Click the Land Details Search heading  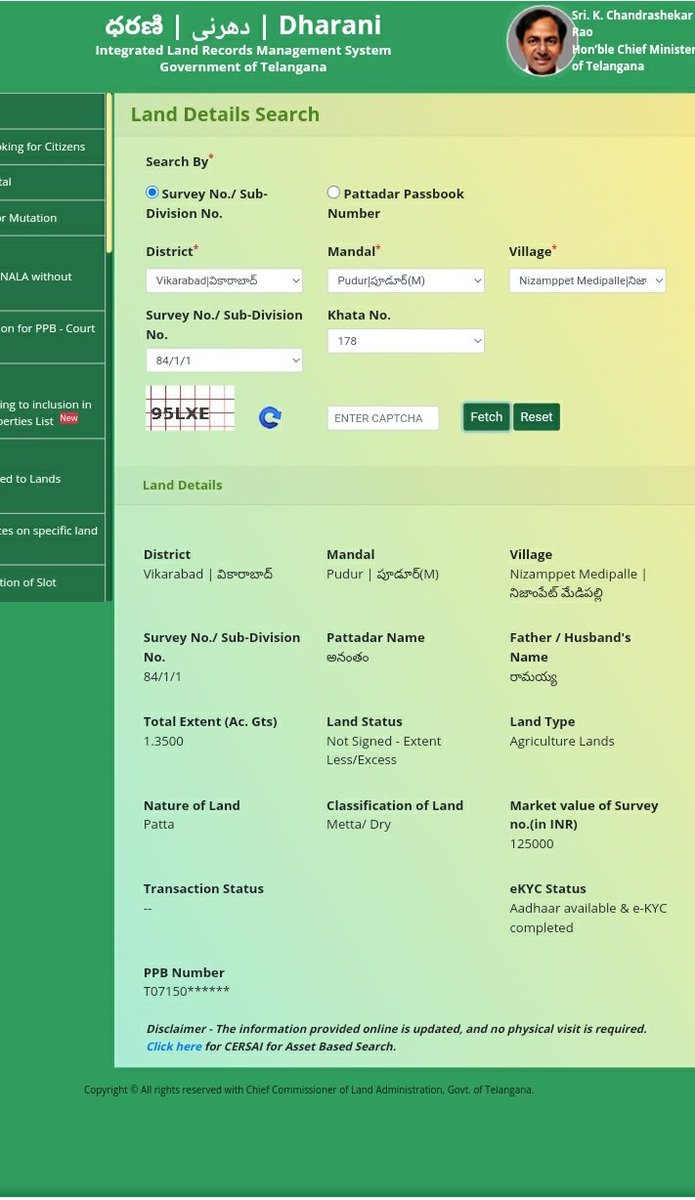[x=225, y=114]
